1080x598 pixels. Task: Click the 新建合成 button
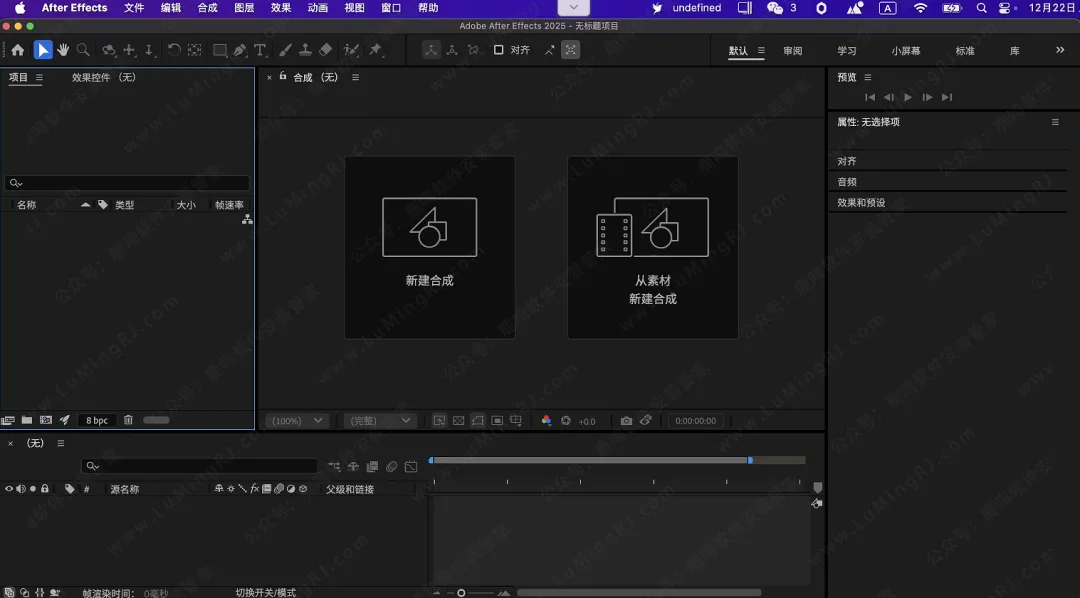pos(430,247)
